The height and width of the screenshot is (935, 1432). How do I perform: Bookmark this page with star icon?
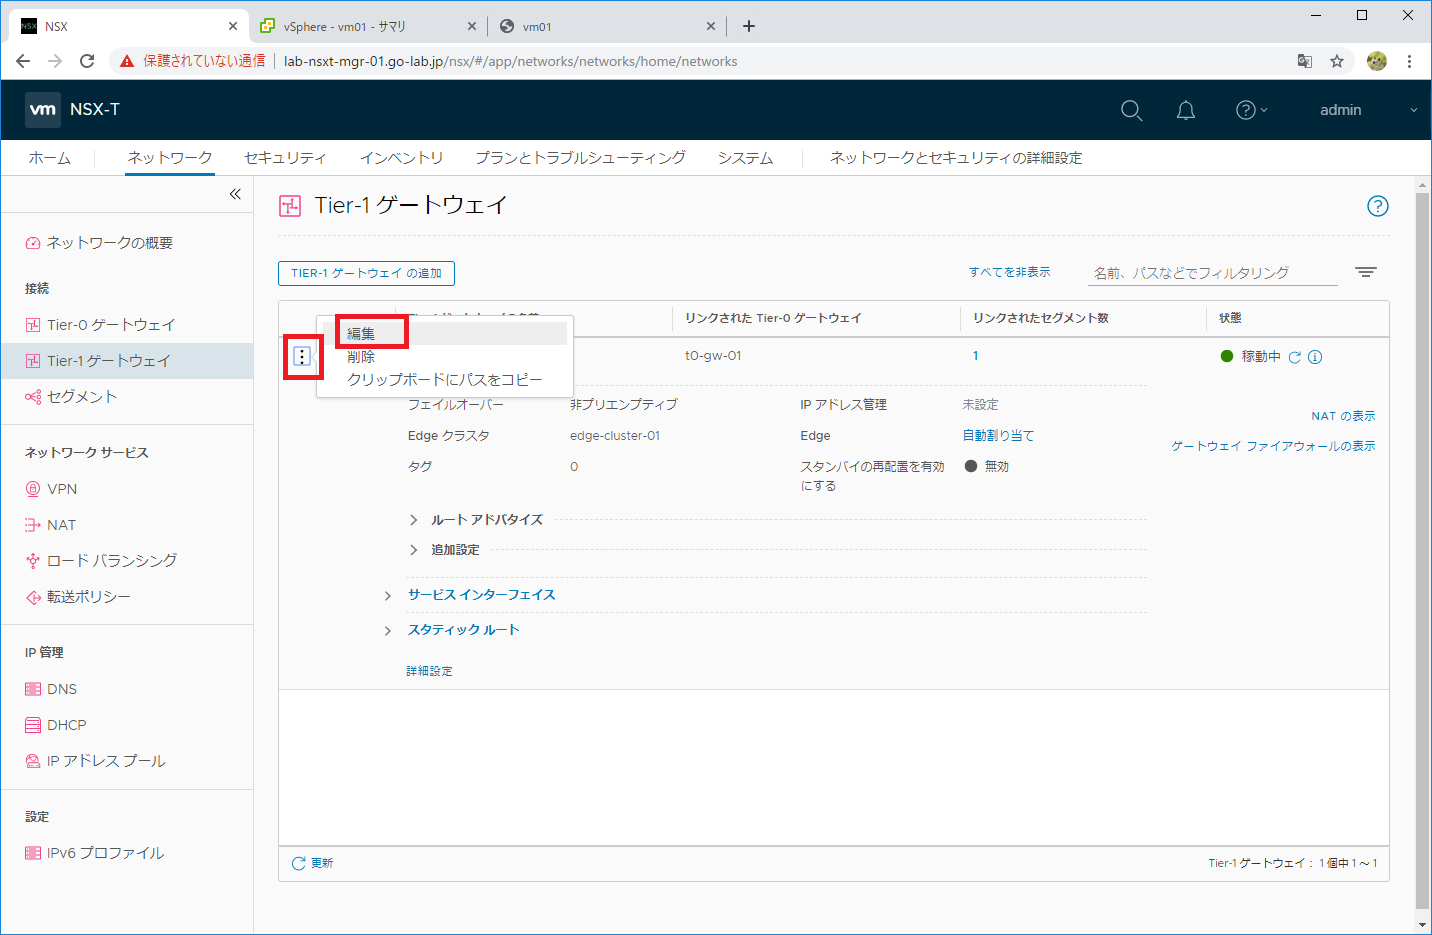pyautogui.click(x=1337, y=61)
